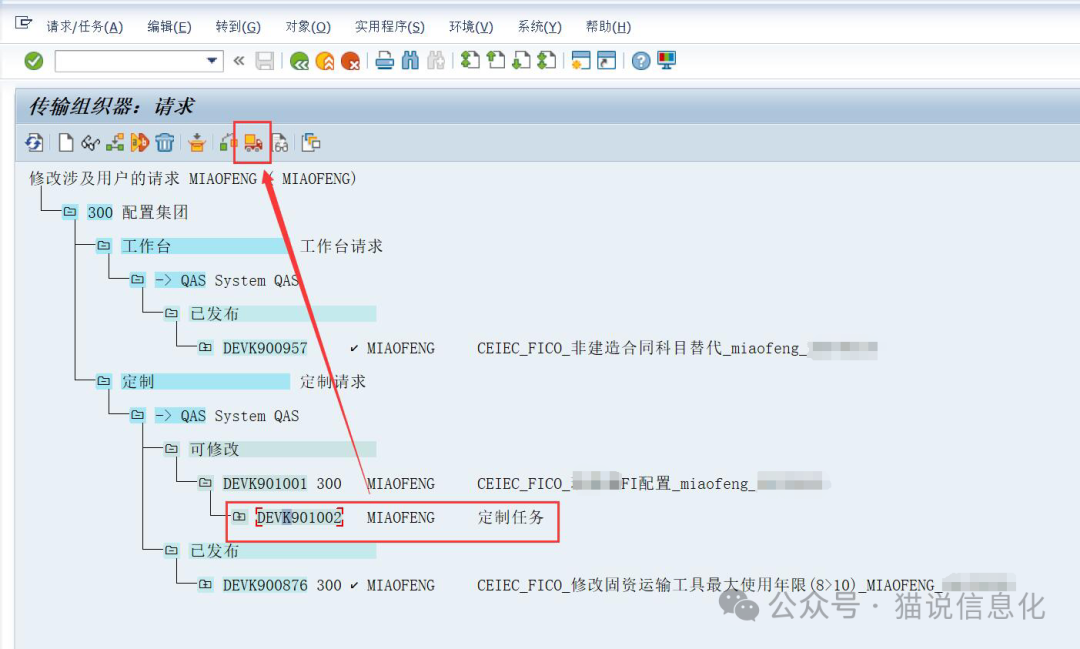Click the 非建造合同科目替代 request description

(641, 348)
